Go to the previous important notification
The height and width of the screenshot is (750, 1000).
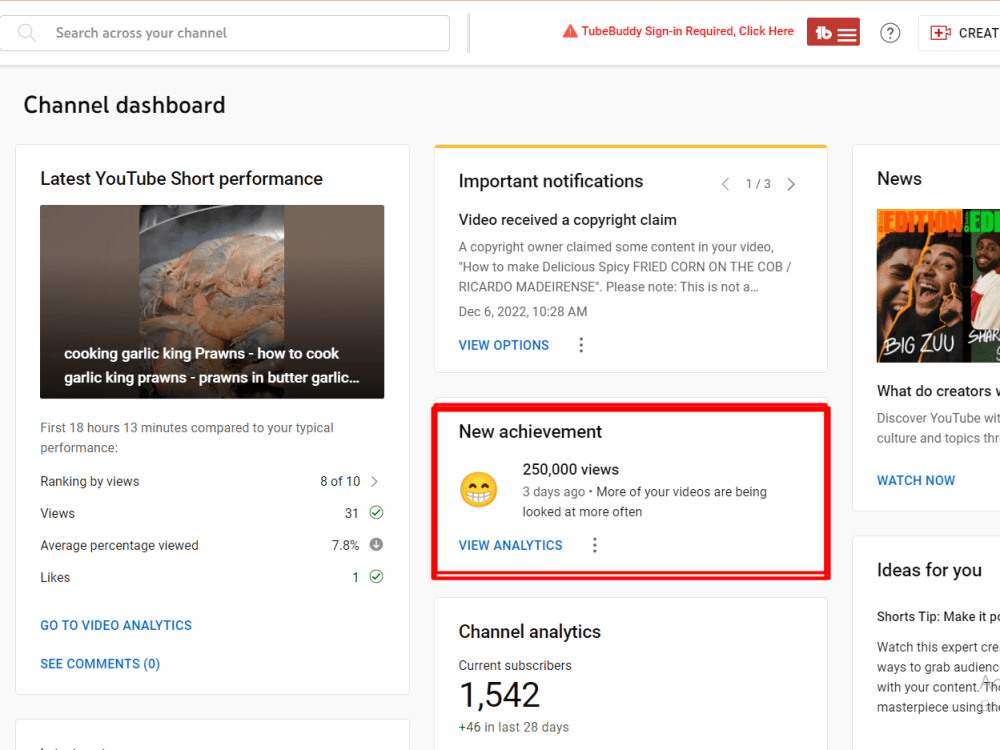pyautogui.click(x=725, y=184)
